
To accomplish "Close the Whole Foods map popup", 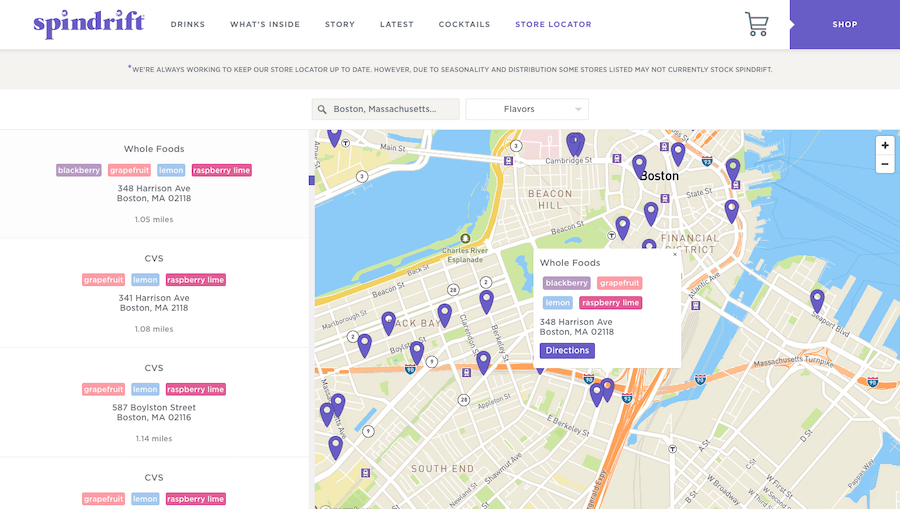I will click(674, 255).
